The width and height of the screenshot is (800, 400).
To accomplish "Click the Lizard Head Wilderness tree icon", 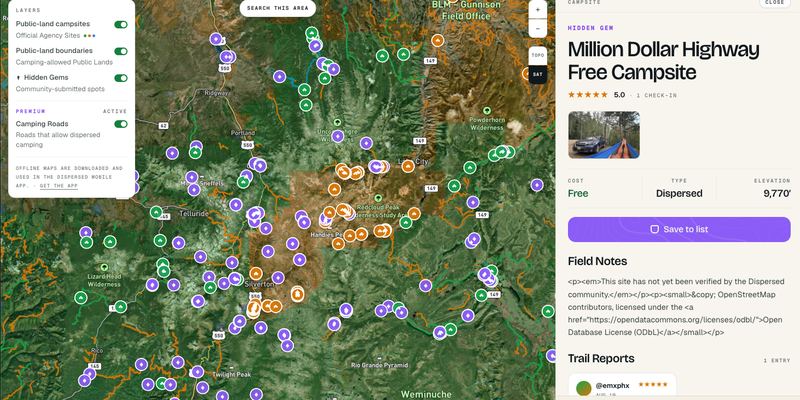I will point(104,267).
